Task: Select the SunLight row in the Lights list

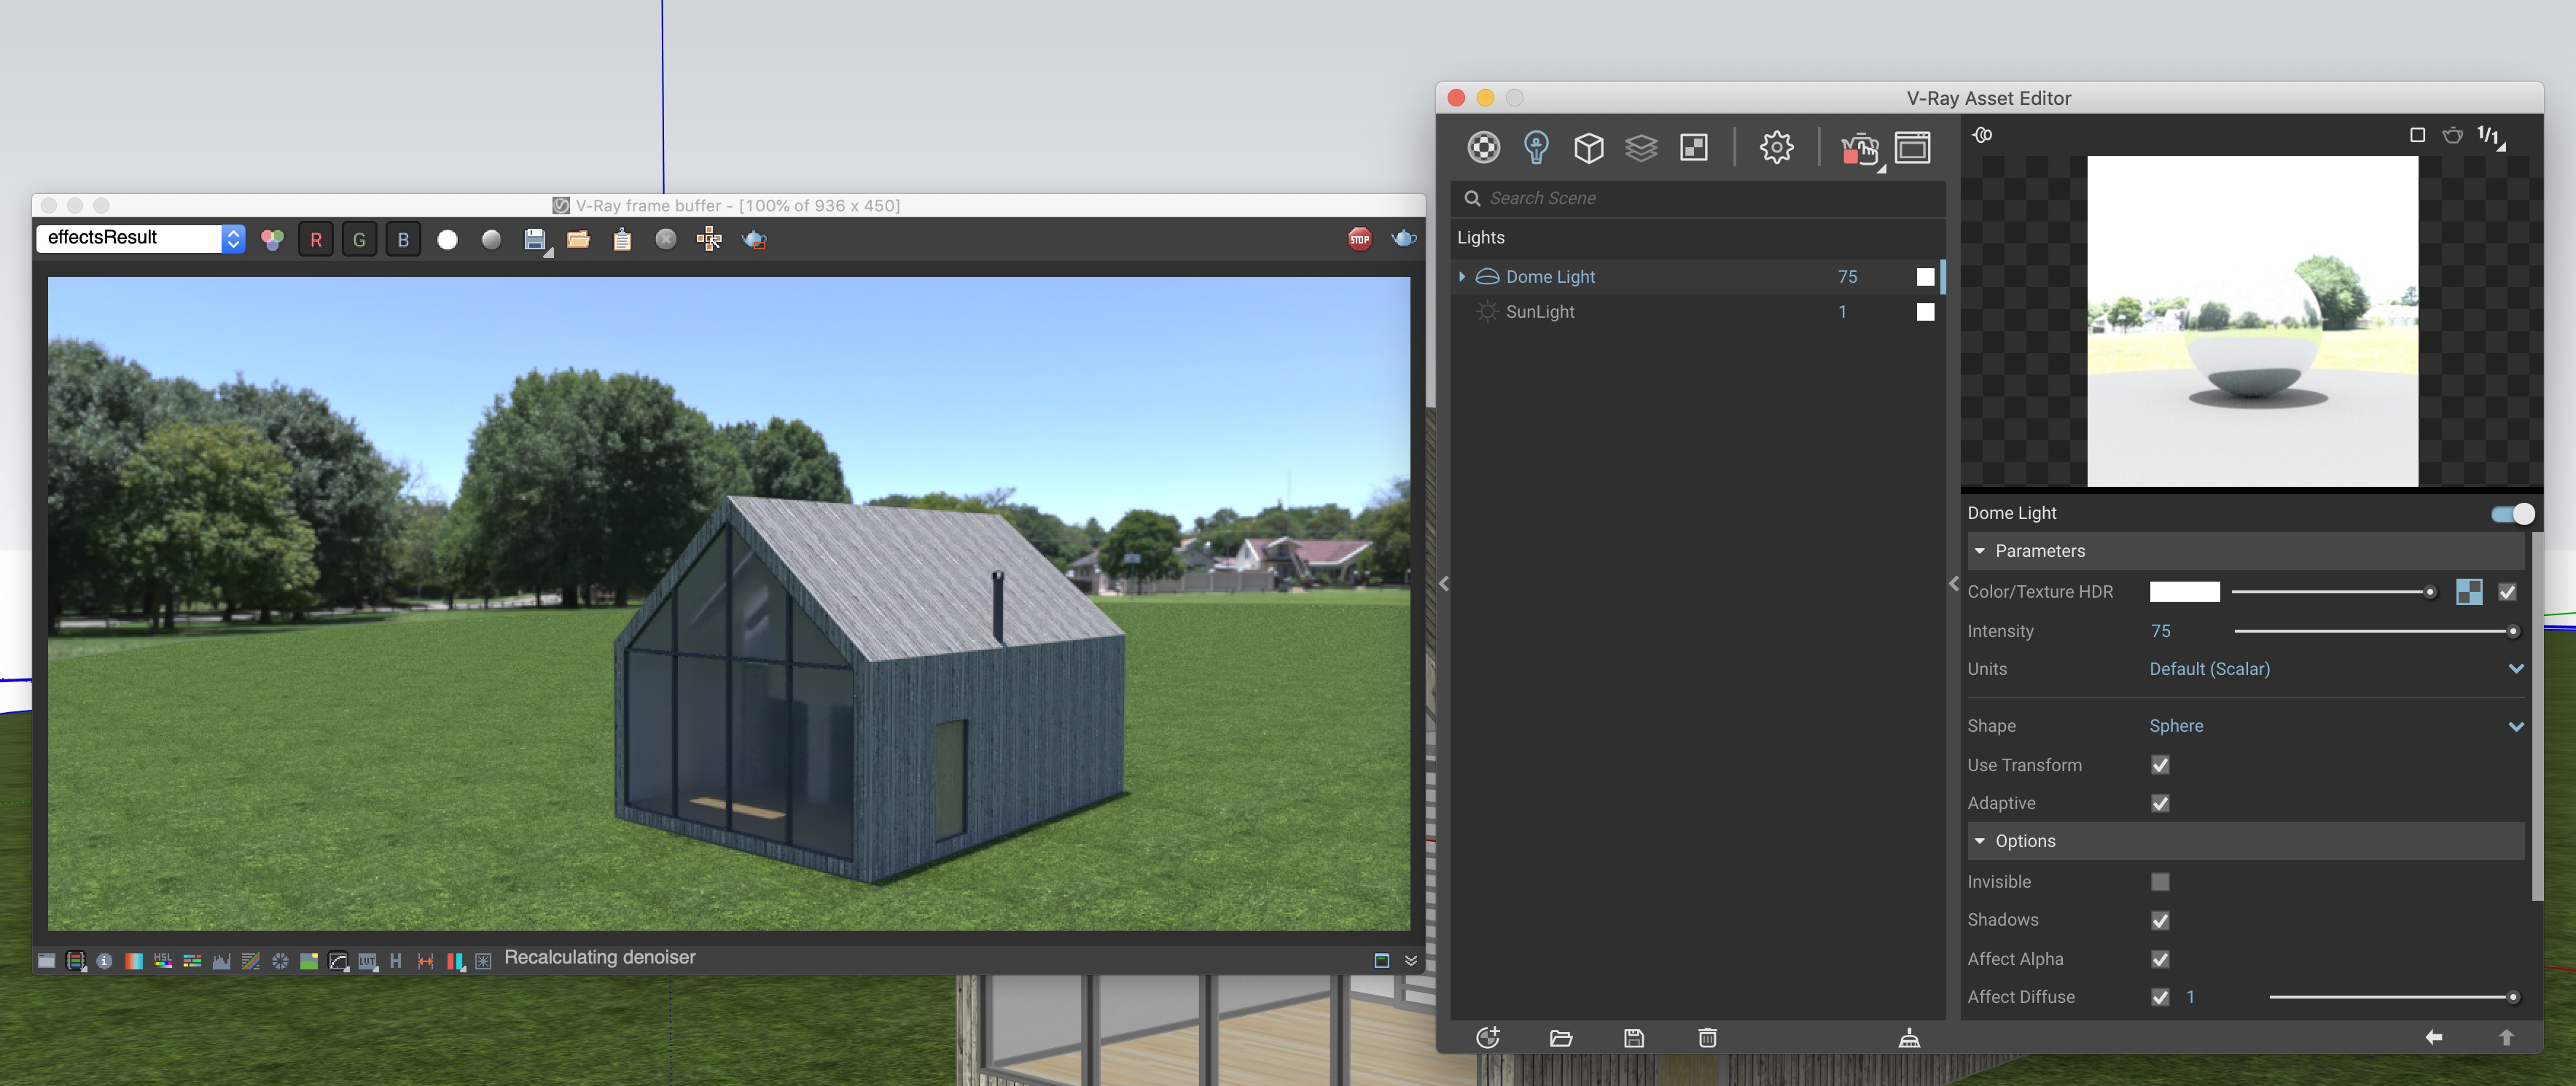Action: [x=1697, y=312]
